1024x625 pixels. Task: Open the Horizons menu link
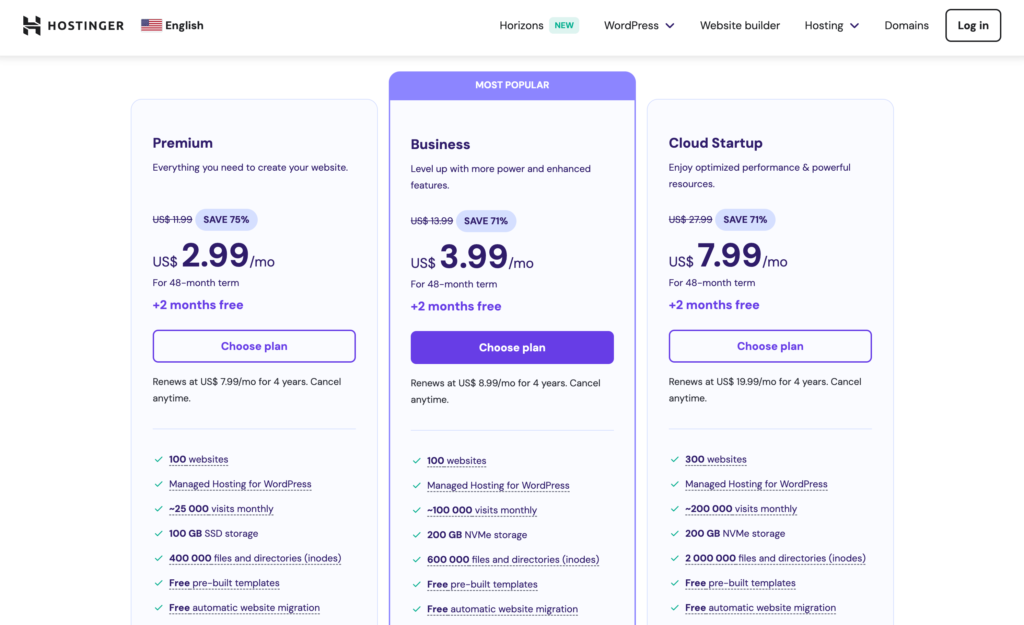[x=521, y=25]
